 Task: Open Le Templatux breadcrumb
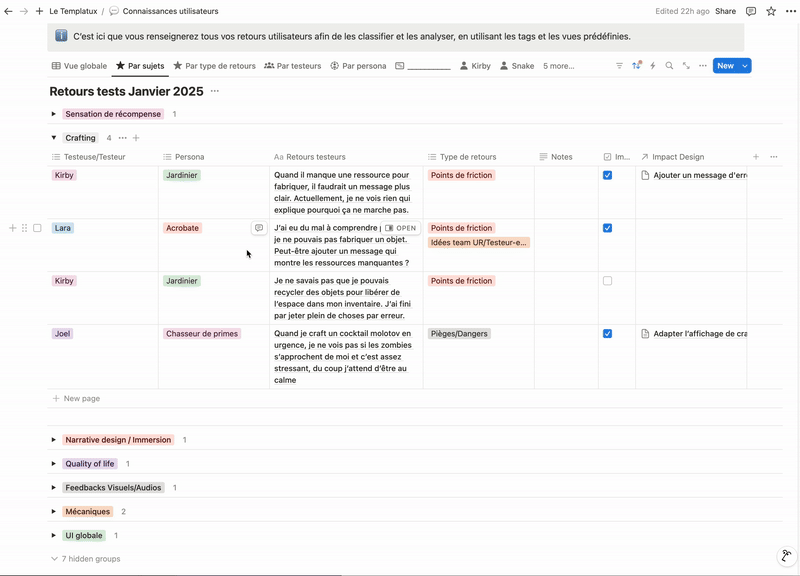(x=73, y=11)
